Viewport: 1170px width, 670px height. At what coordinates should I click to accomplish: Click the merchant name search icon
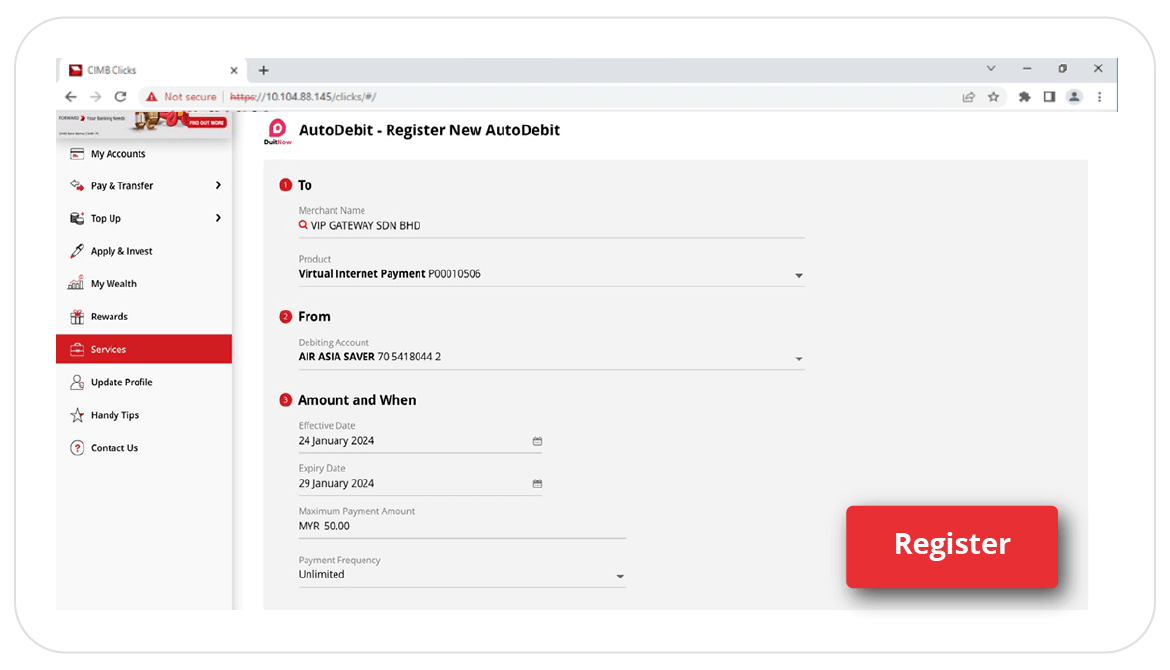[x=304, y=226]
